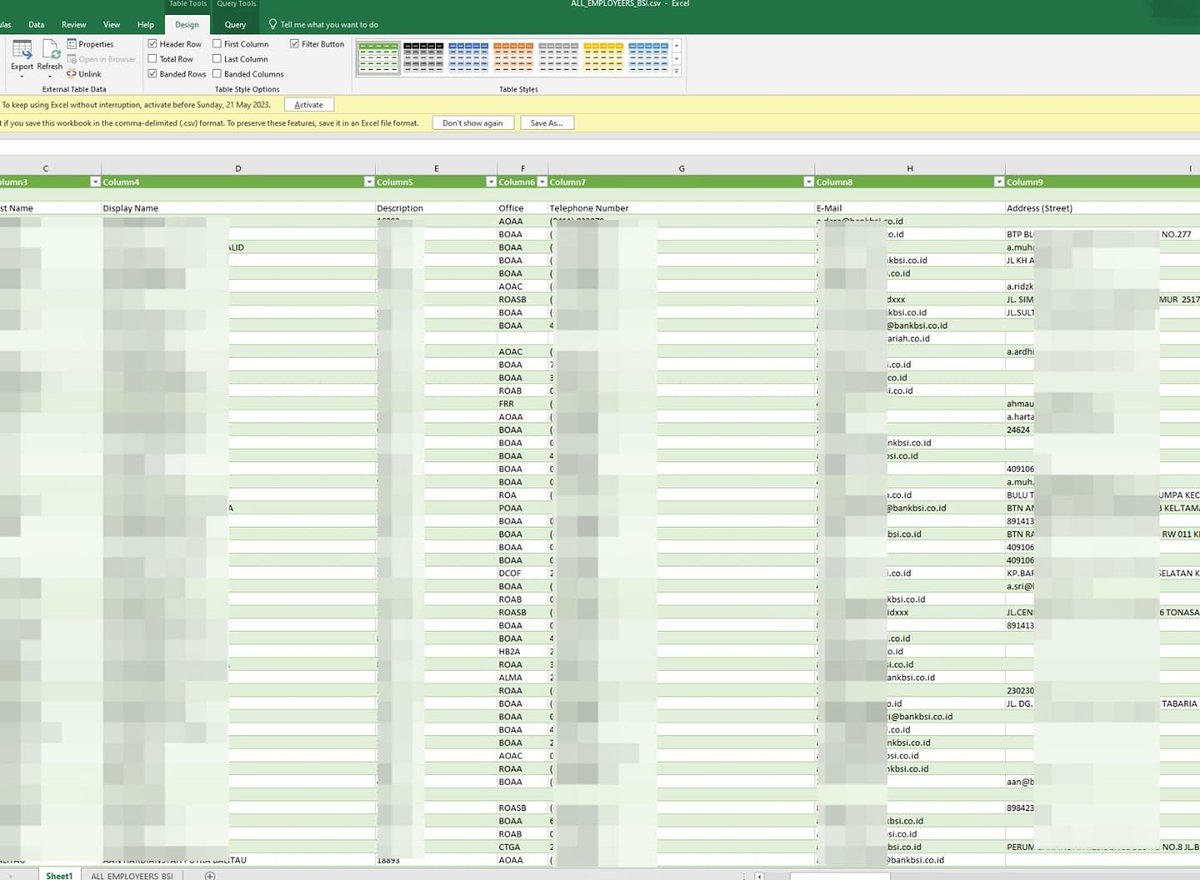Open the Column3 filter dropdown
Image resolution: width=1200 pixels, height=880 pixels.
95,182
